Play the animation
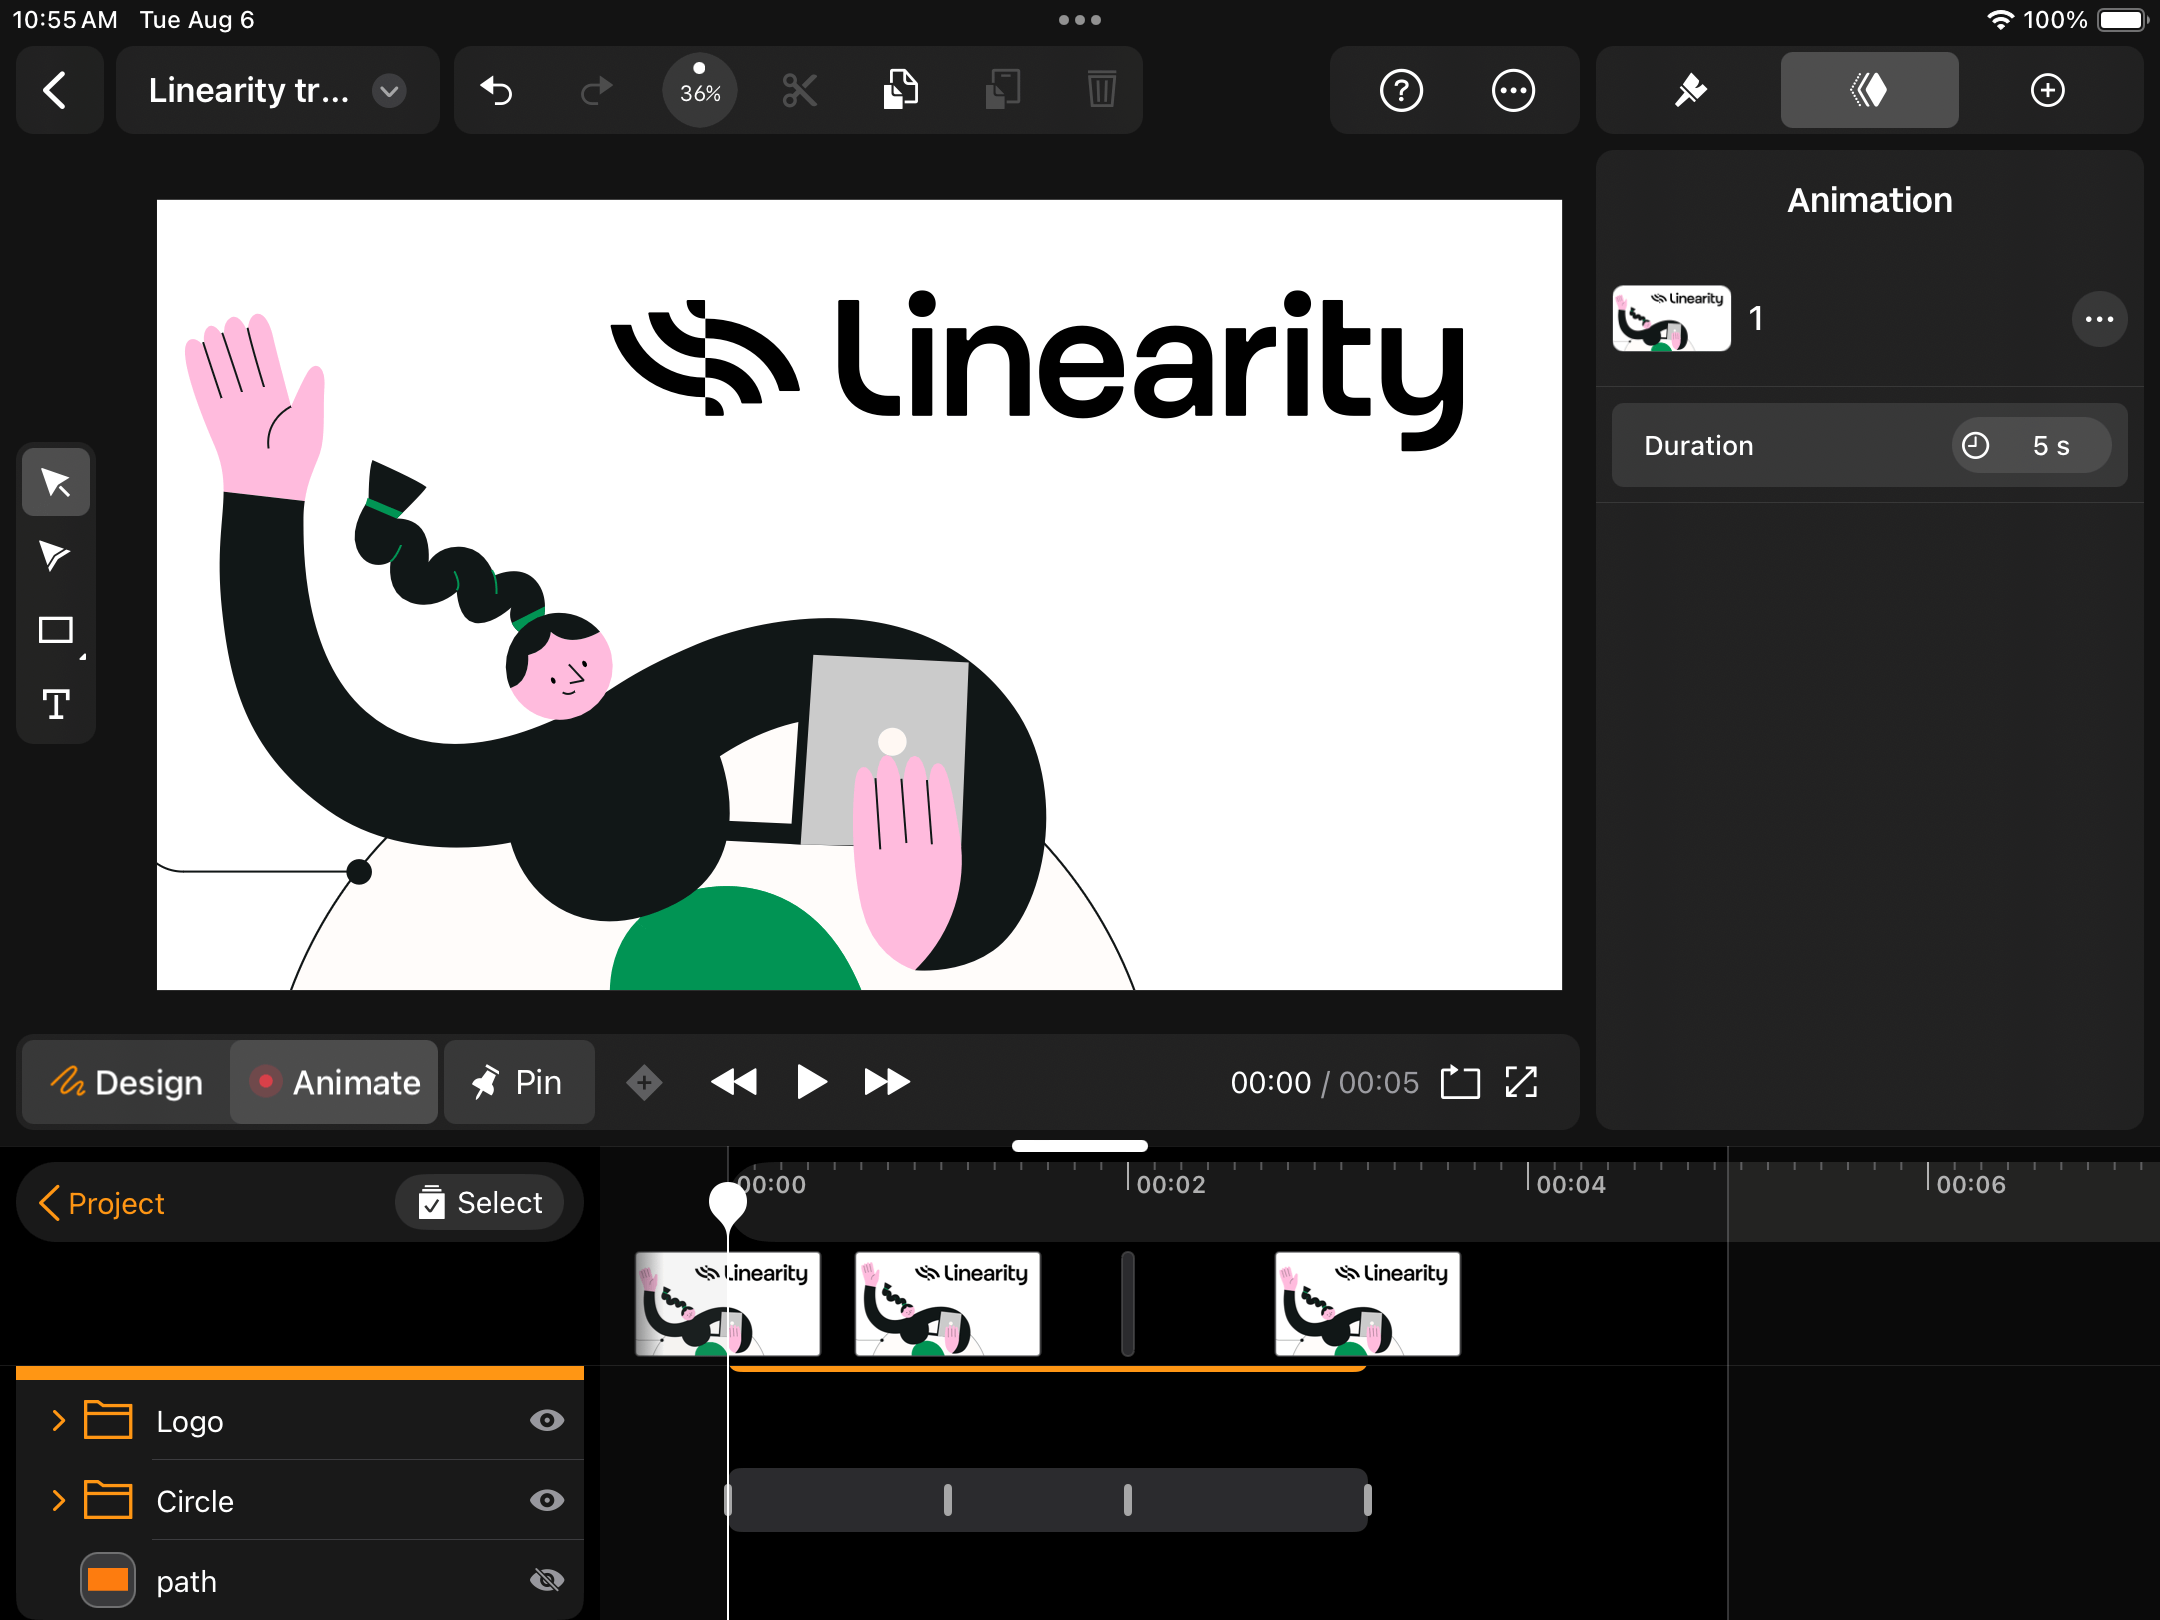The height and width of the screenshot is (1620, 2160). click(x=811, y=1082)
